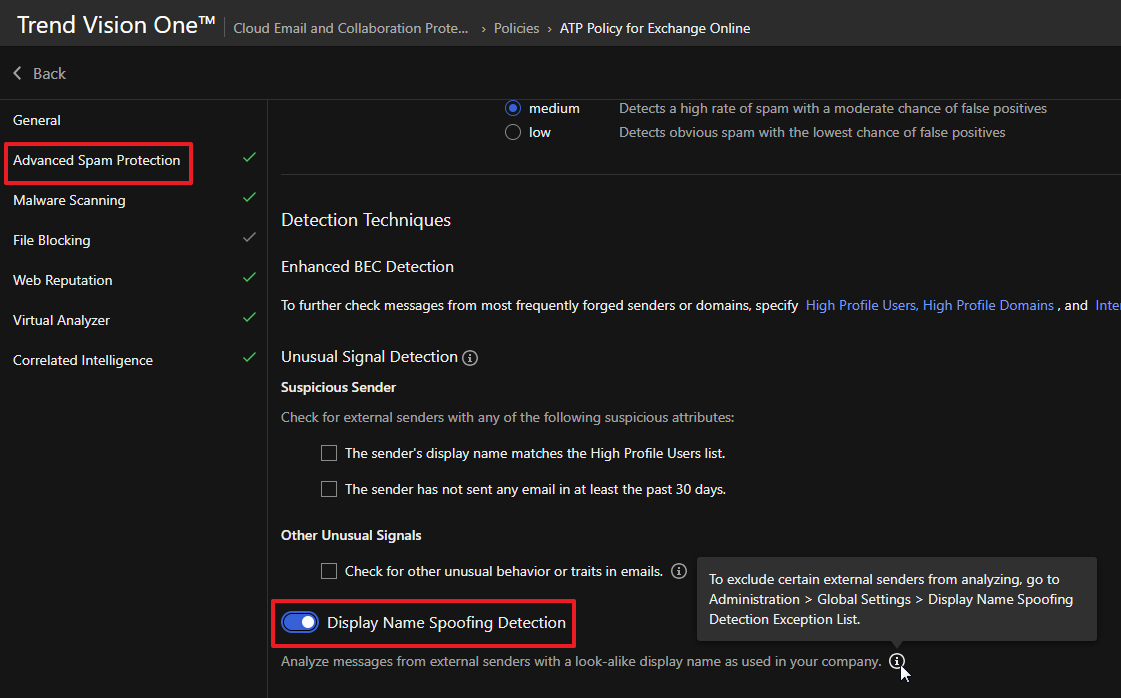Click info icon after look-alike display name text
The height and width of the screenshot is (698, 1121).
coord(897,661)
